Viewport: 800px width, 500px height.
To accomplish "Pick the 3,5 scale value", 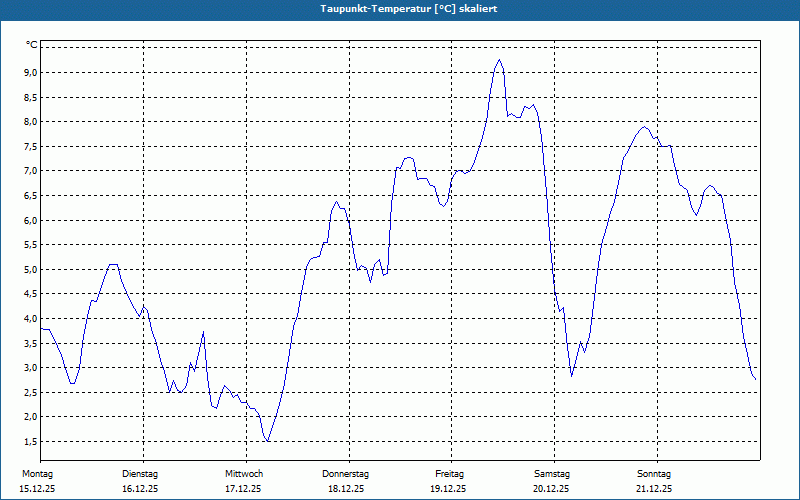I will (31, 343).
